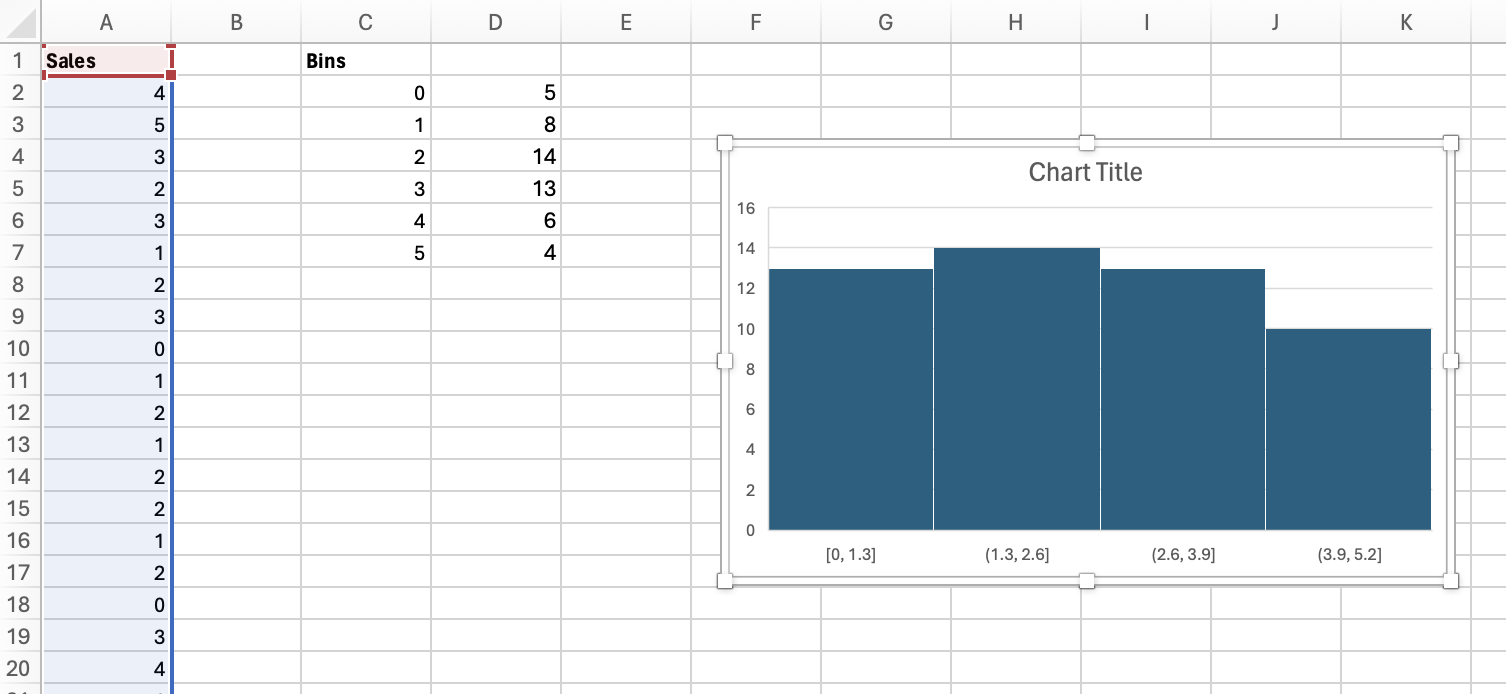Click the chart's top-middle resize handle
1506x694 pixels.
(x=1087, y=143)
